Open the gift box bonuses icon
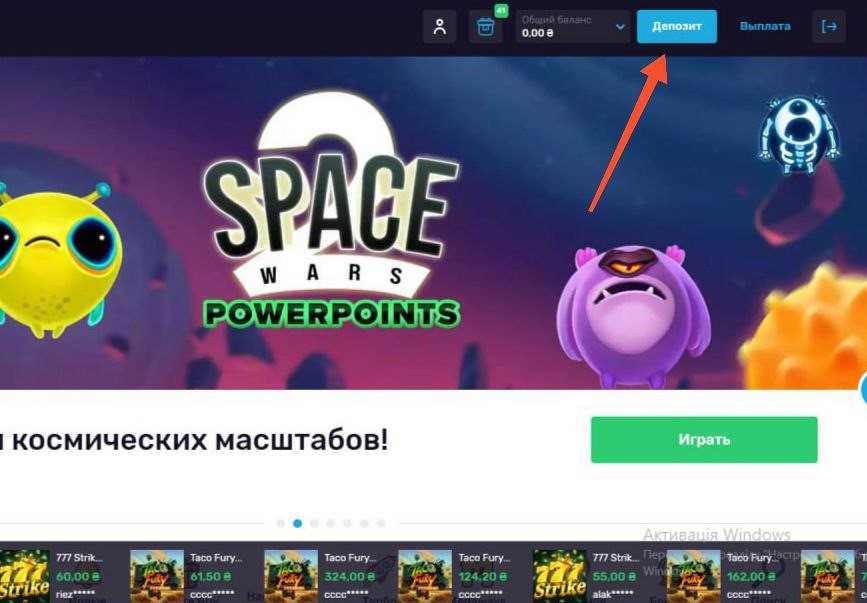The image size is (867, 603). pyautogui.click(x=485, y=27)
